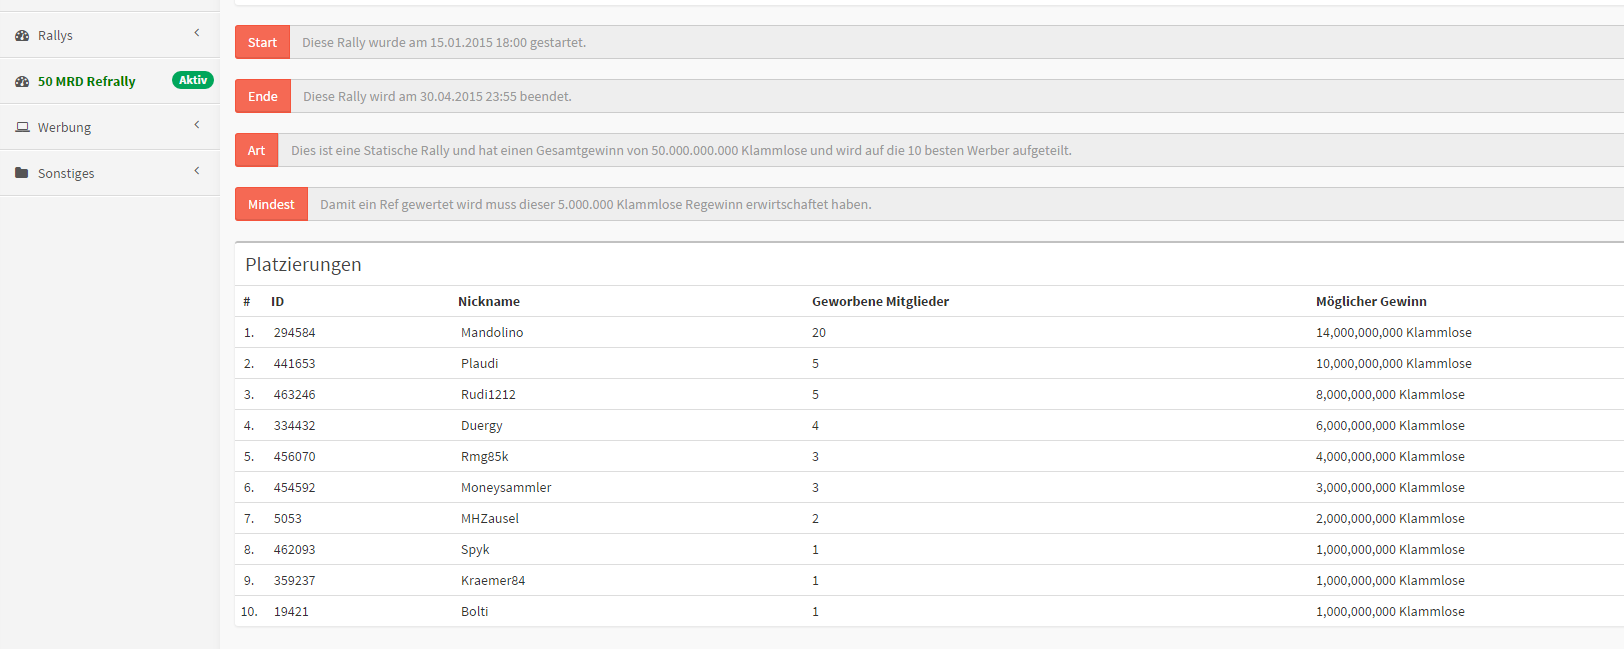Click the Werbung laptop icon
Image resolution: width=1624 pixels, height=649 pixels.
point(22,127)
